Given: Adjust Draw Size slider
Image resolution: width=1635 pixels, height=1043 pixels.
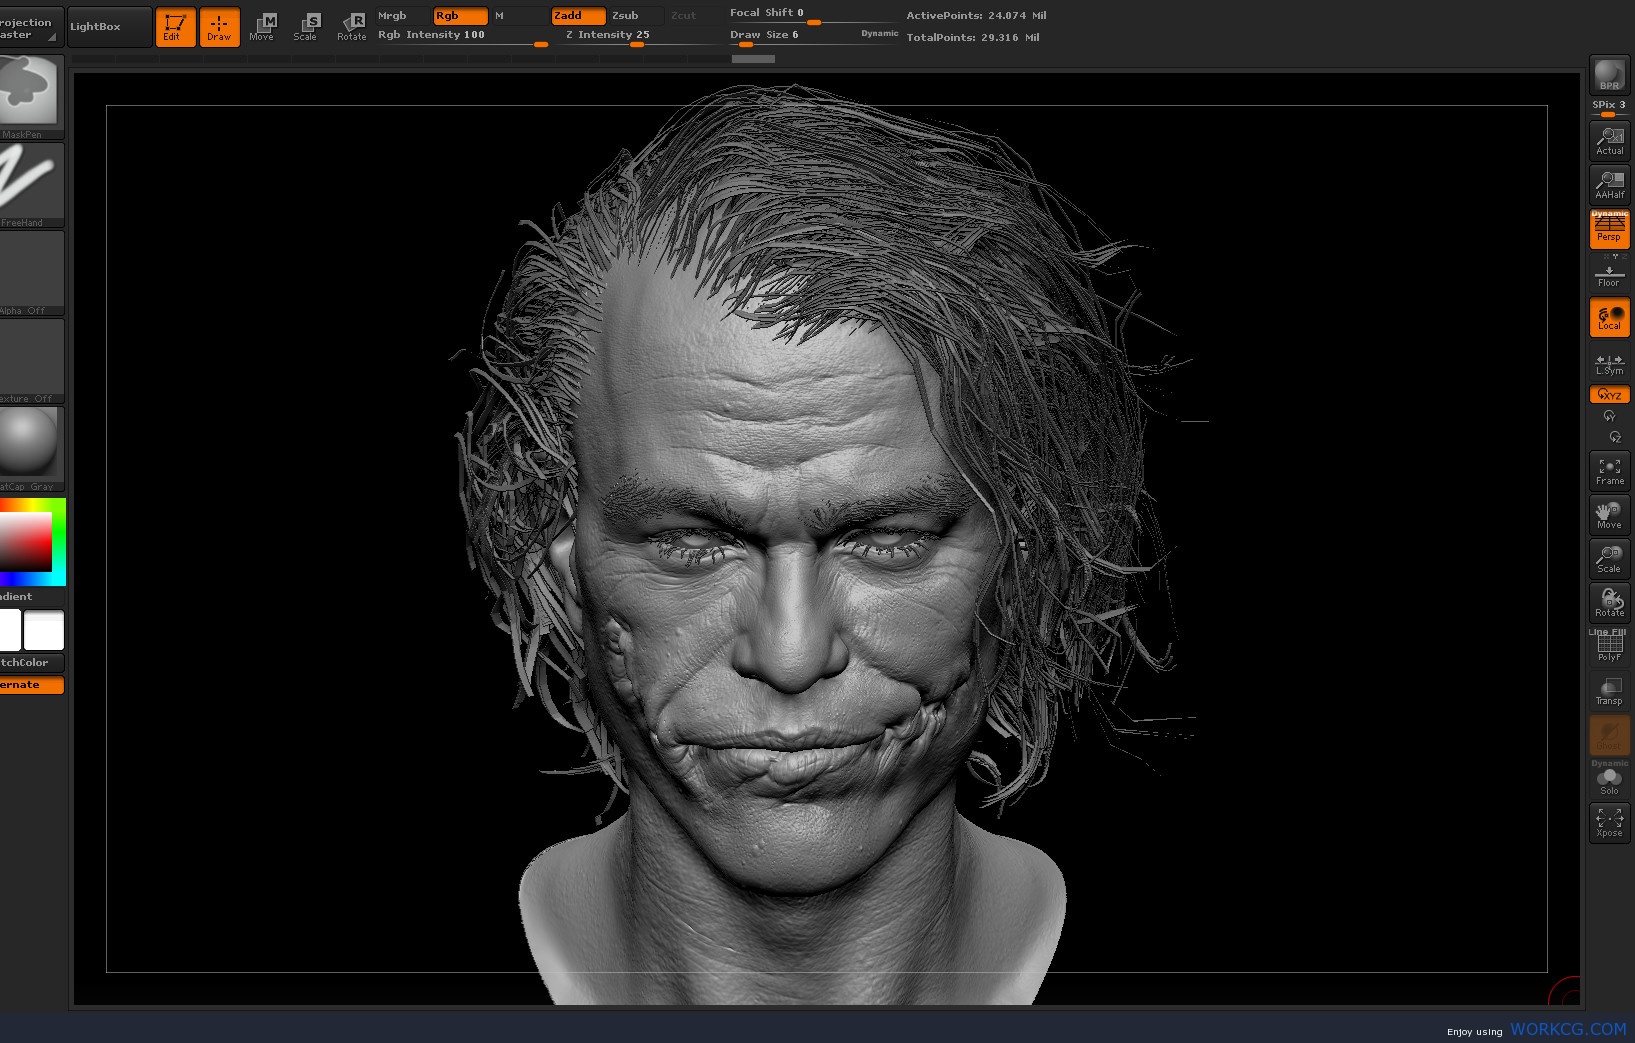Looking at the screenshot, I should [x=790, y=36].
